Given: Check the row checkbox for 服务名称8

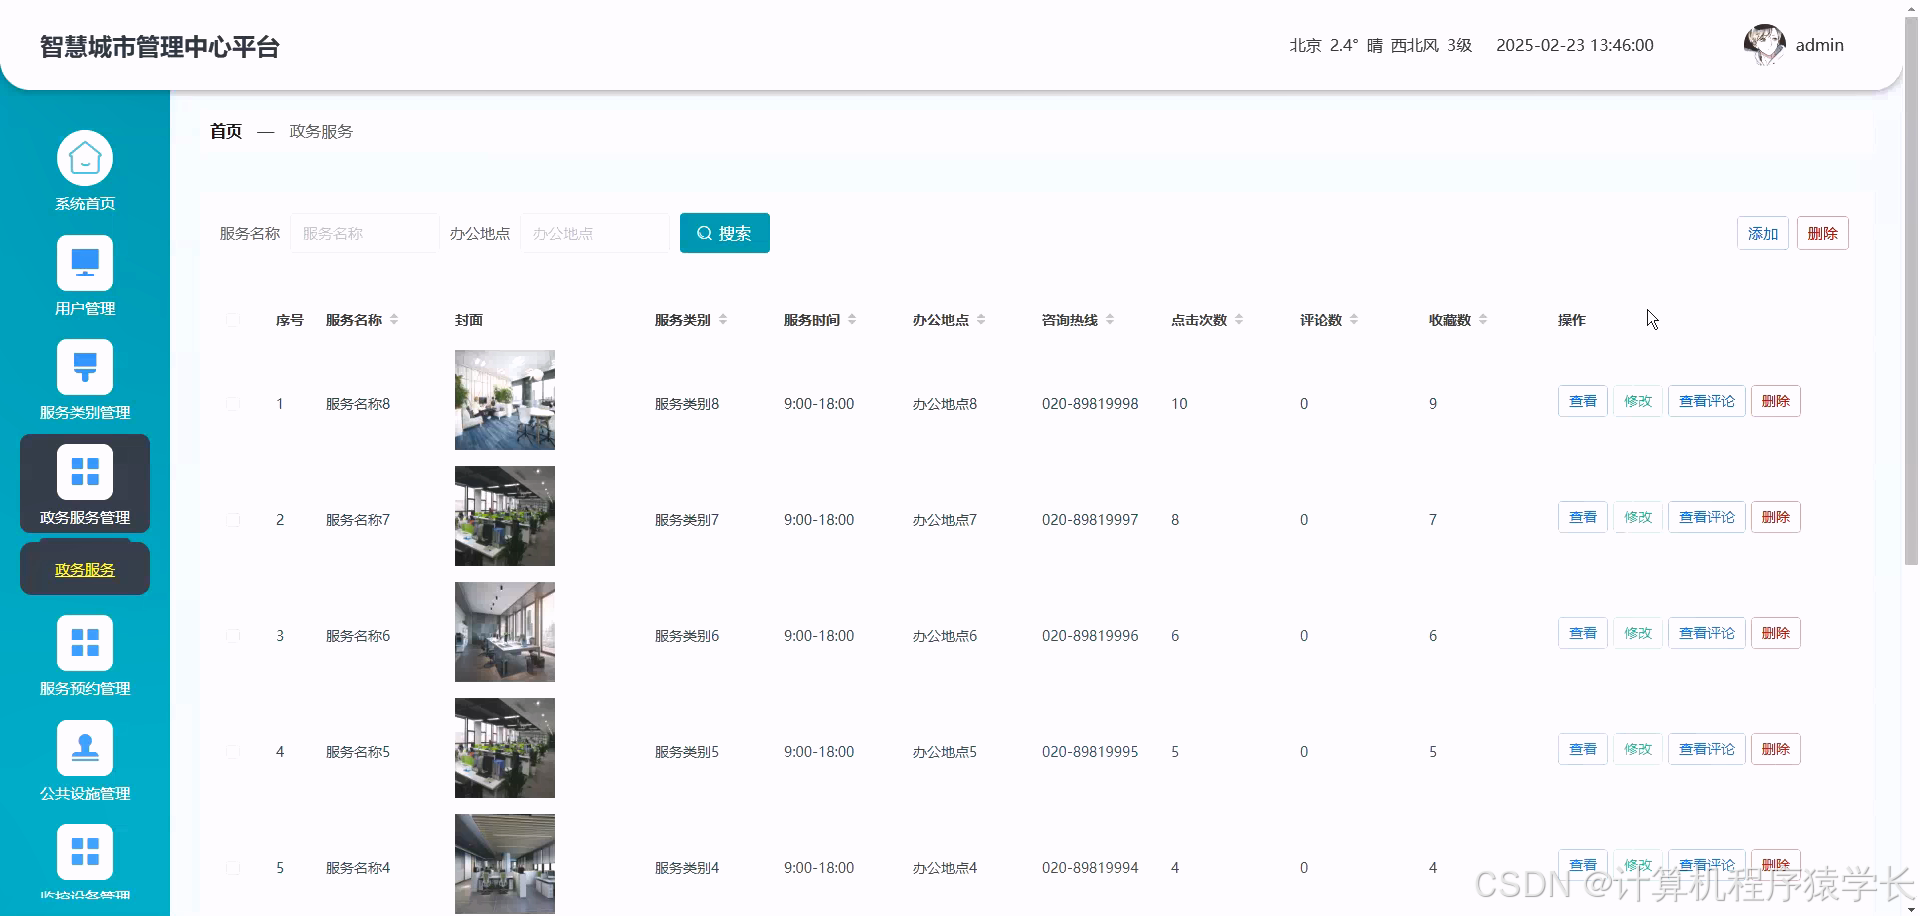Looking at the screenshot, I should (x=233, y=404).
